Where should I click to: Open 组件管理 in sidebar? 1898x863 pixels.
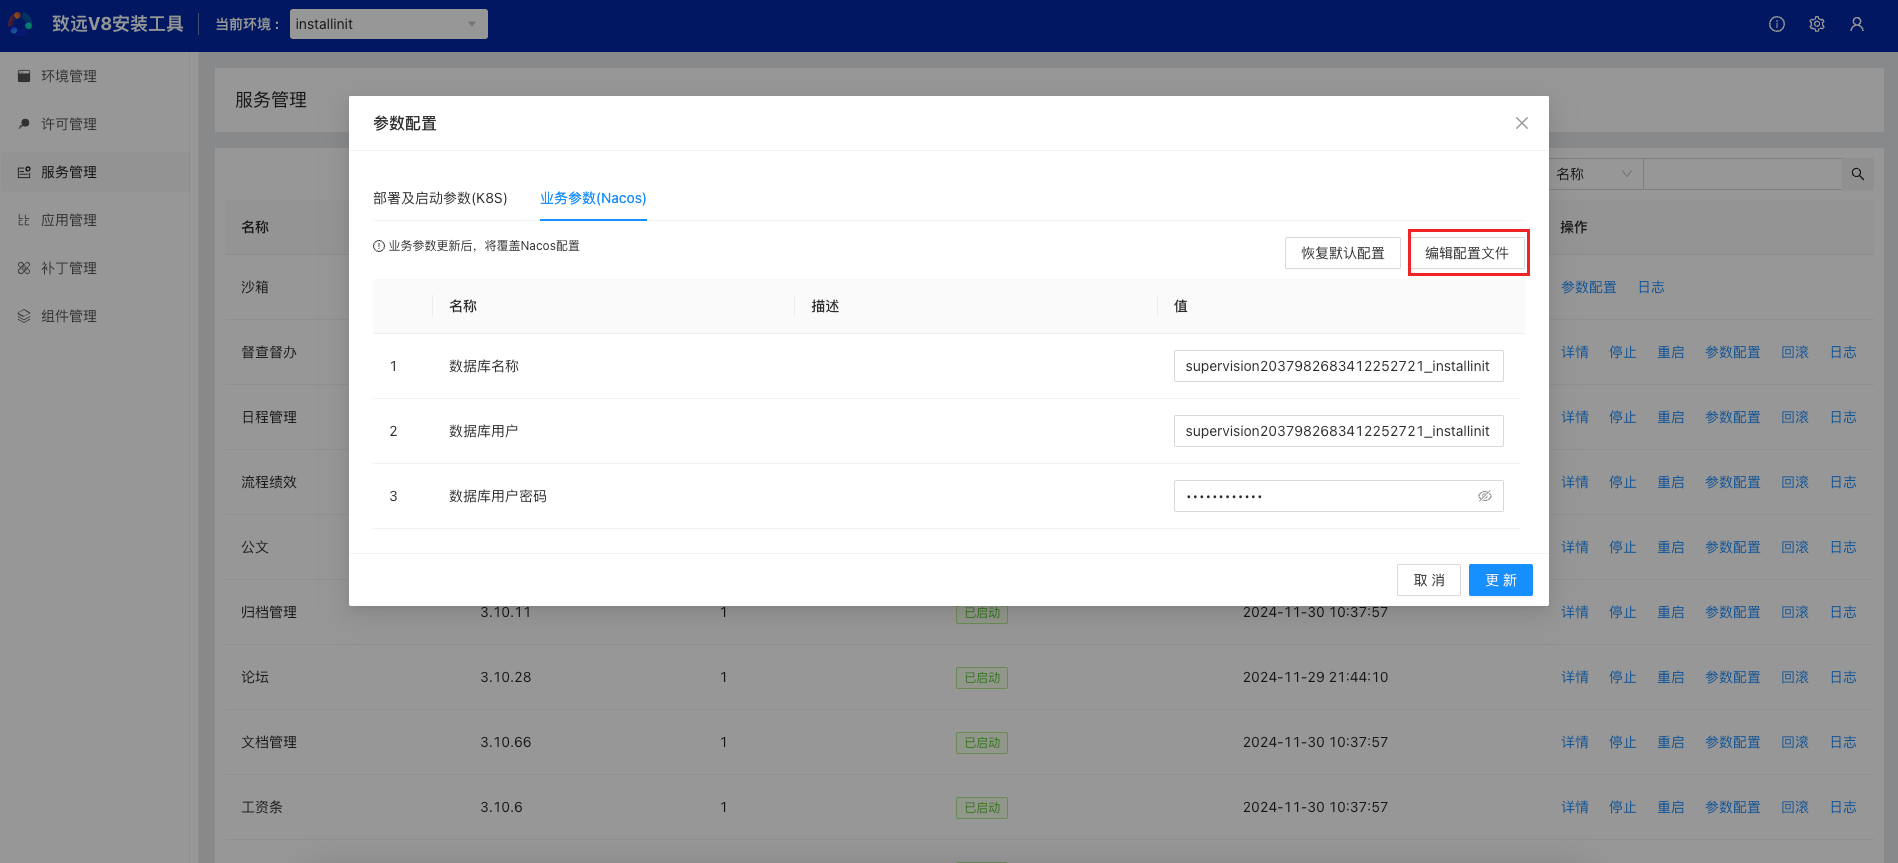[x=69, y=316]
